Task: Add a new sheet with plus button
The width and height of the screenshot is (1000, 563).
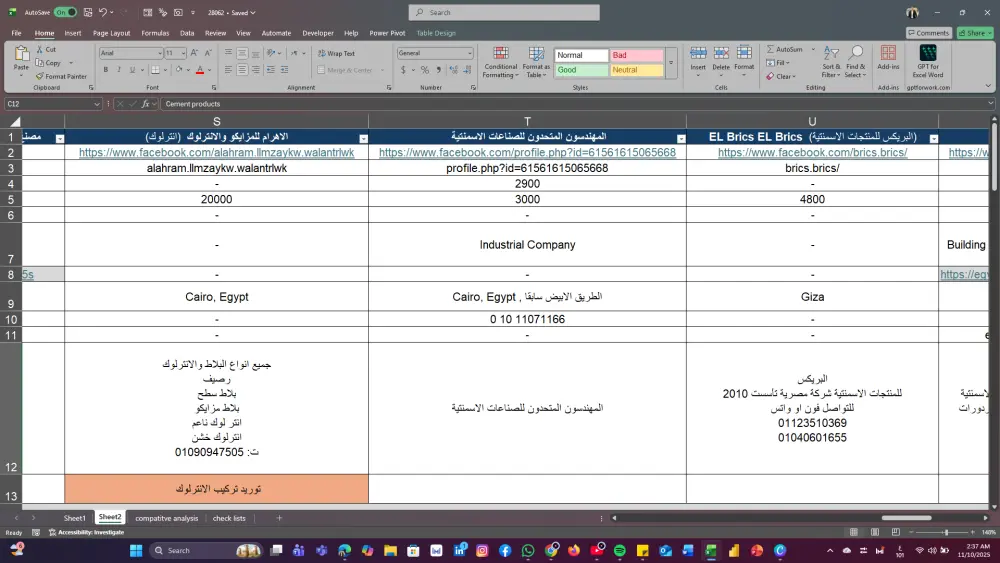Action: pyautogui.click(x=279, y=518)
